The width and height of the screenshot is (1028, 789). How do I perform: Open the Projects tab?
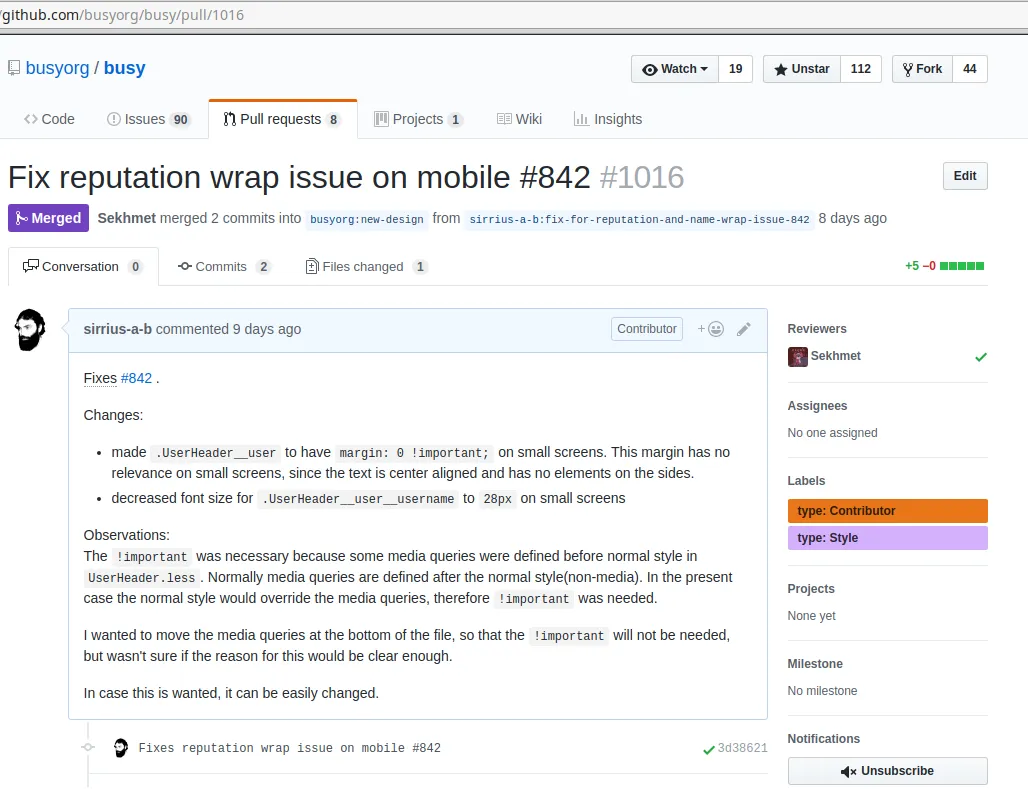(418, 119)
